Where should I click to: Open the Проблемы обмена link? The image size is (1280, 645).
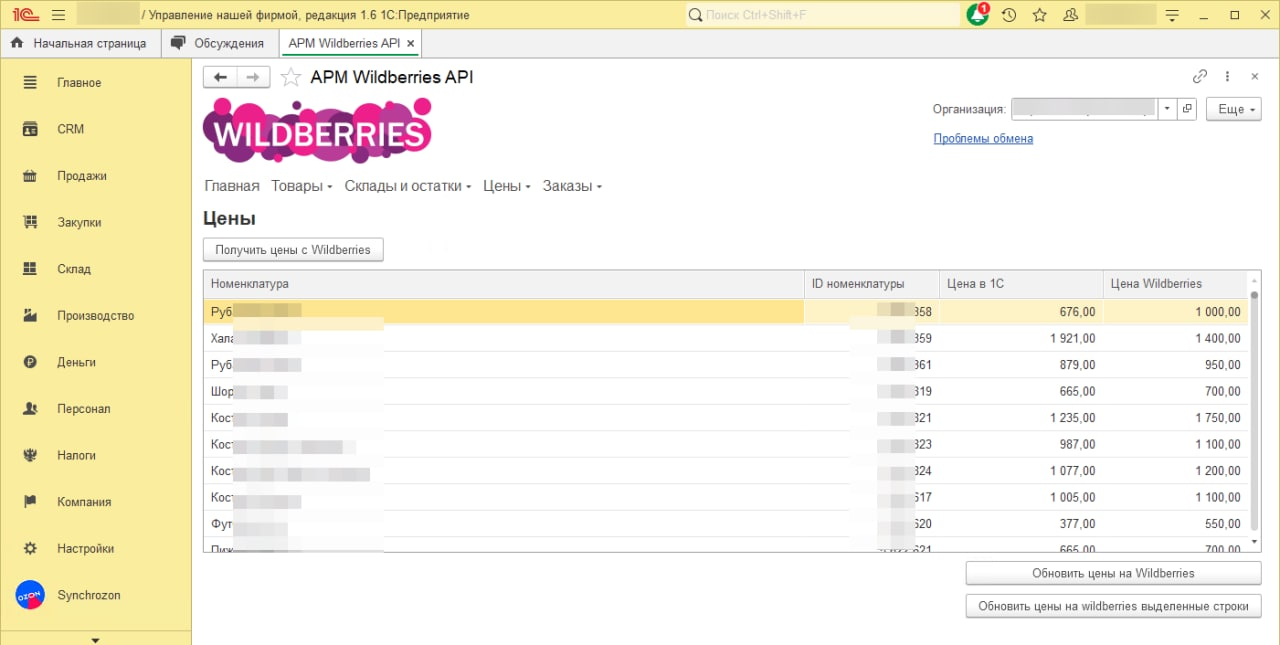983,139
